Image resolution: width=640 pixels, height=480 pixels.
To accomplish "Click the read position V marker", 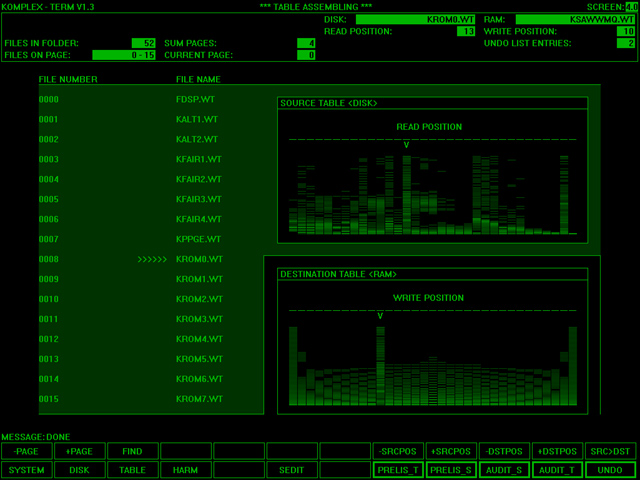I will pos(407,145).
